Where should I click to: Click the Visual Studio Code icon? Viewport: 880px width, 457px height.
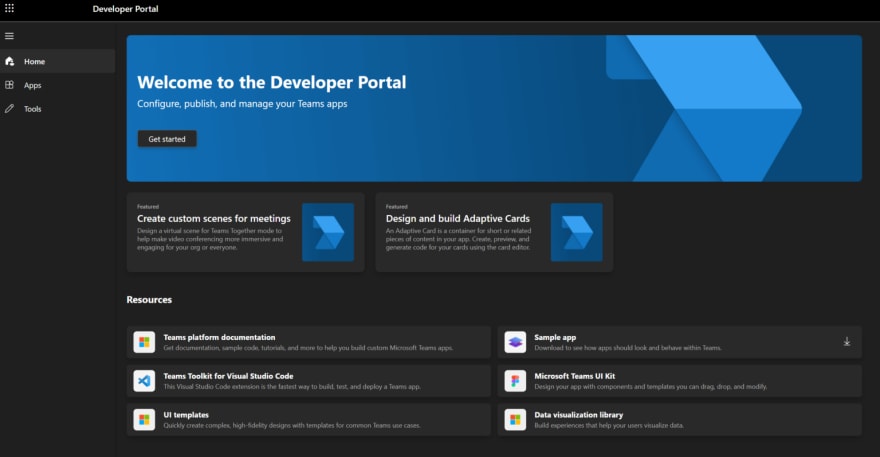(x=144, y=381)
